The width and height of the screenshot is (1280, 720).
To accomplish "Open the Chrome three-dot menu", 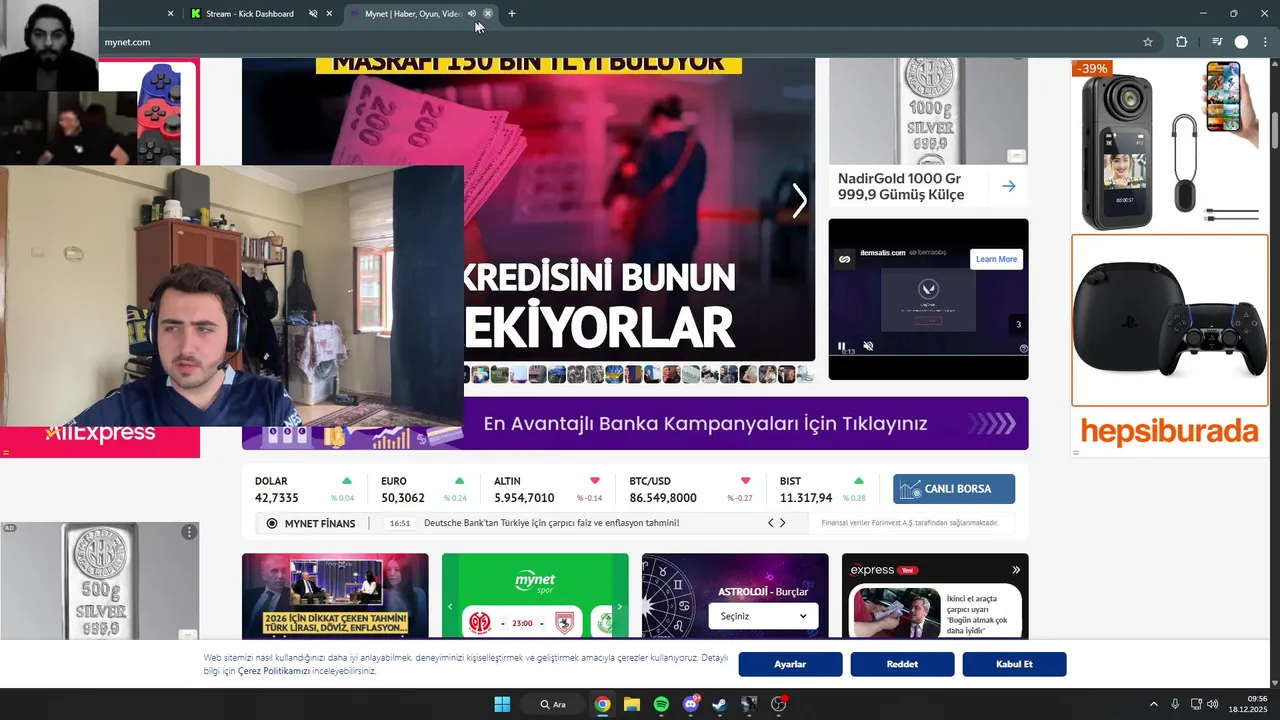I will click(x=1265, y=42).
